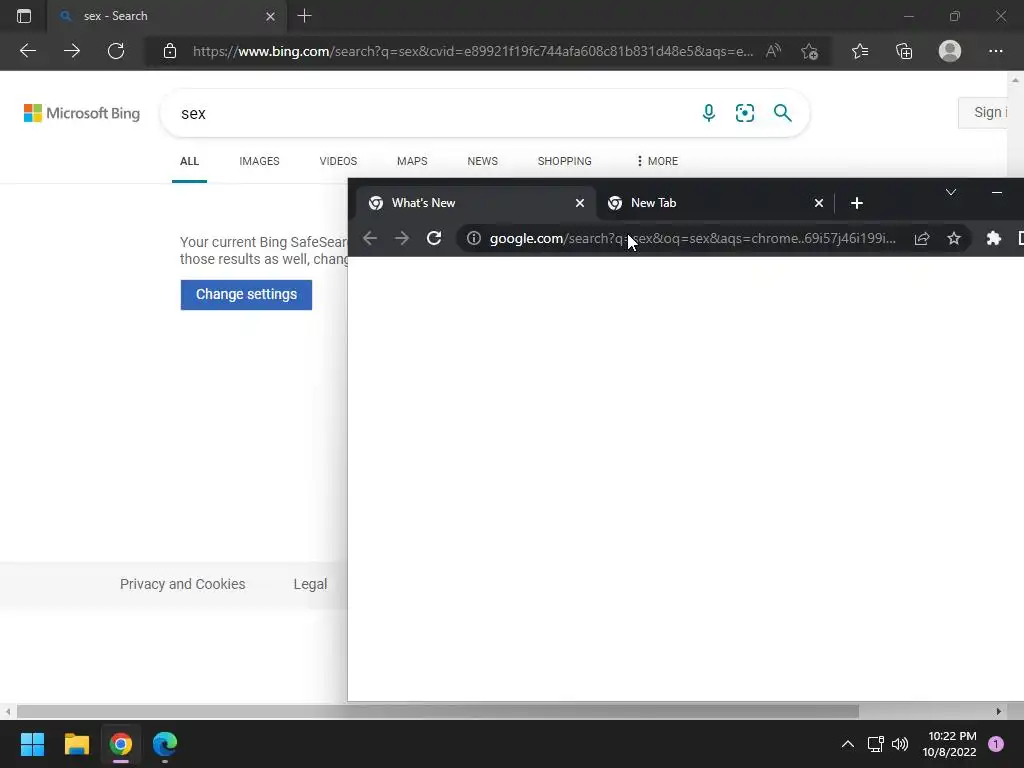Viewport: 1024px width, 768px height.
Task: Open Chrome Extensions puzzle icon
Action: [x=994, y=238]
